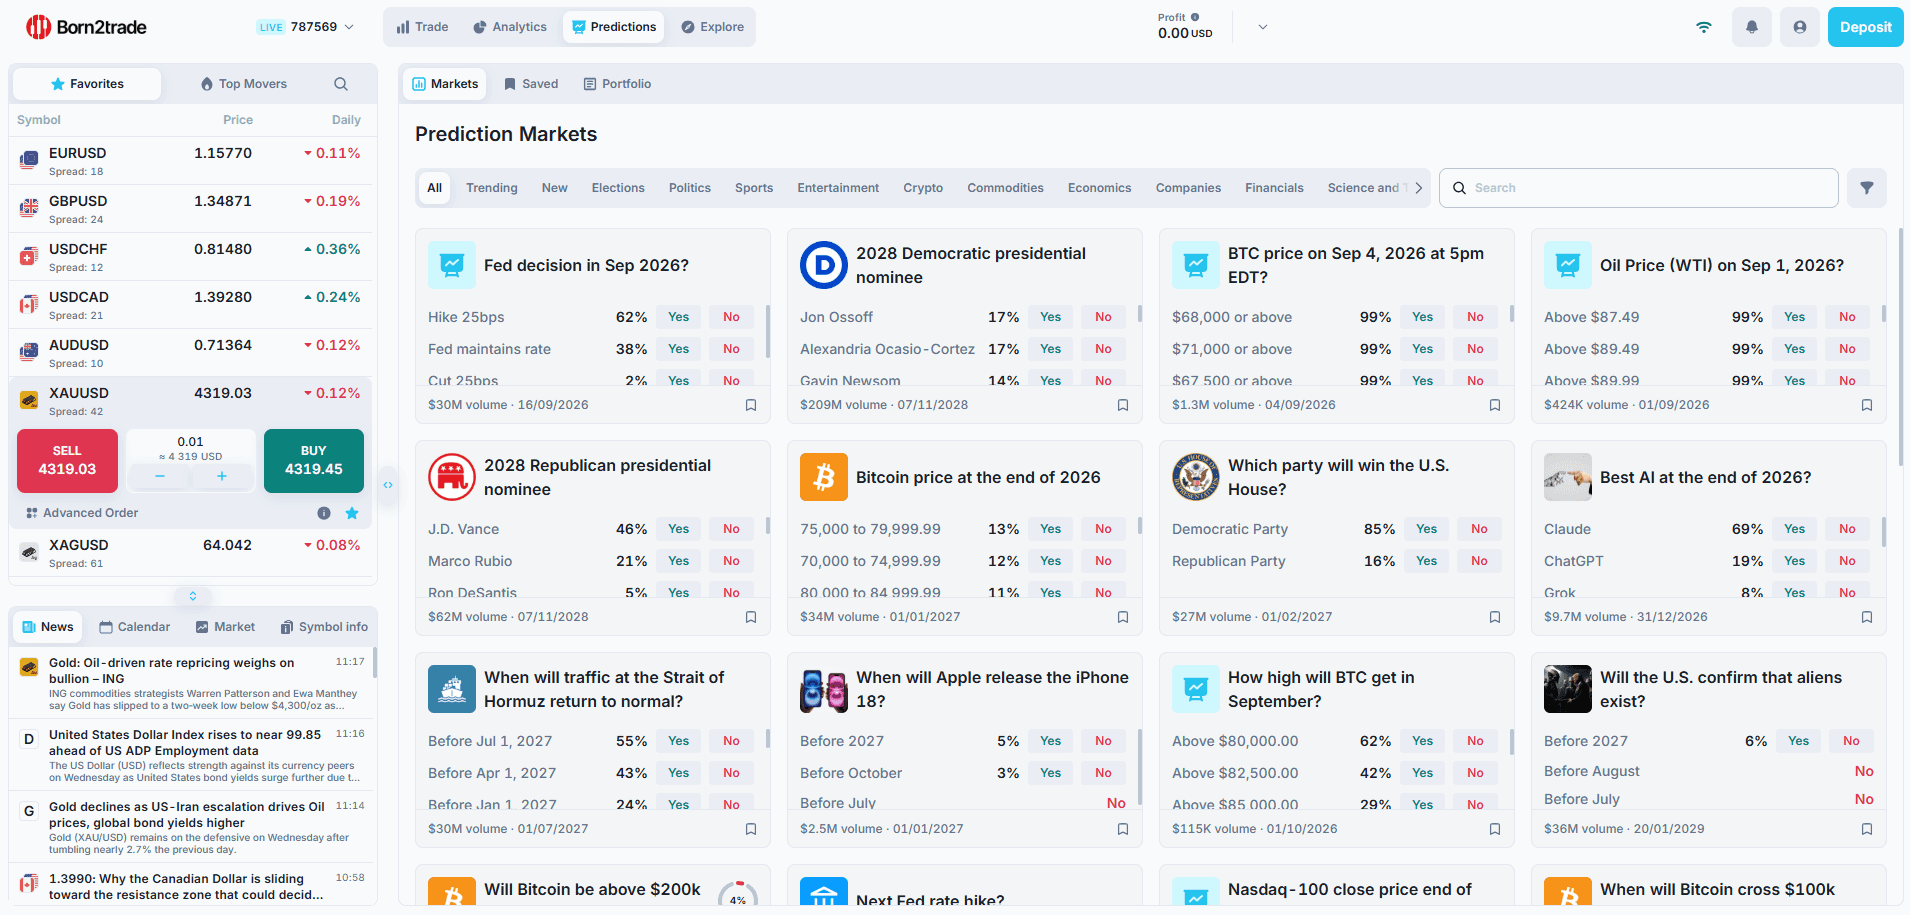
Task: Save the iPhone 18 release market
Action: coord(1123,829)
